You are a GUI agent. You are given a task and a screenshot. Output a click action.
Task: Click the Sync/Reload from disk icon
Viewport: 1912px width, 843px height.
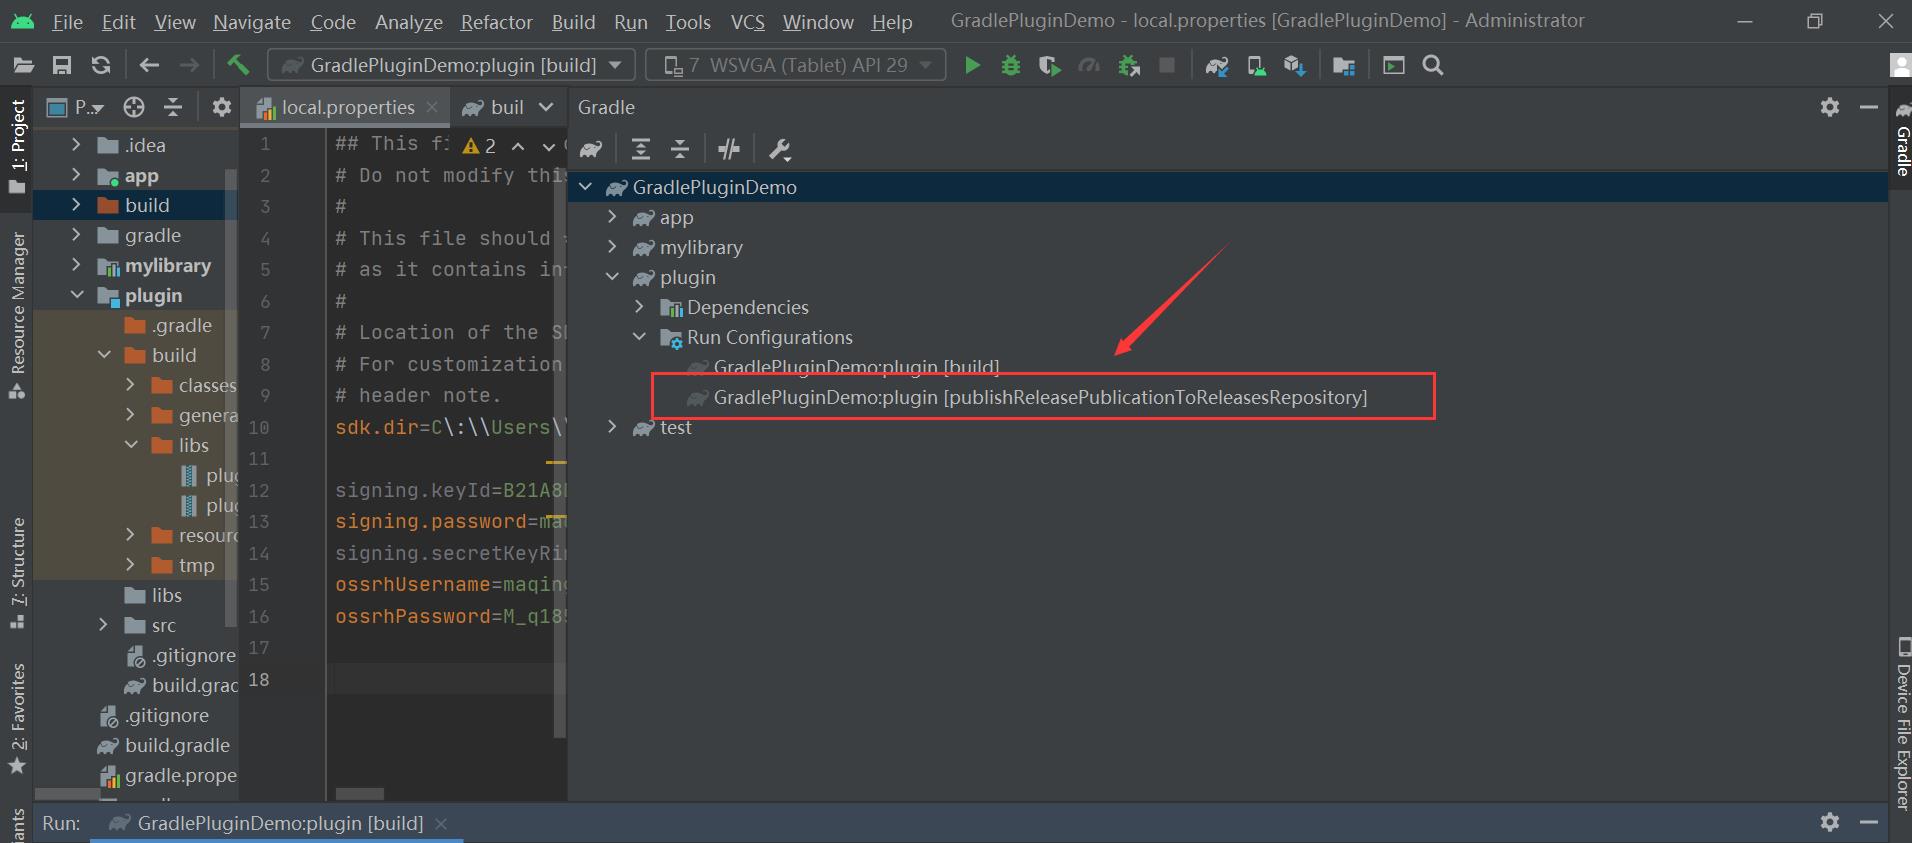(101, 66)
